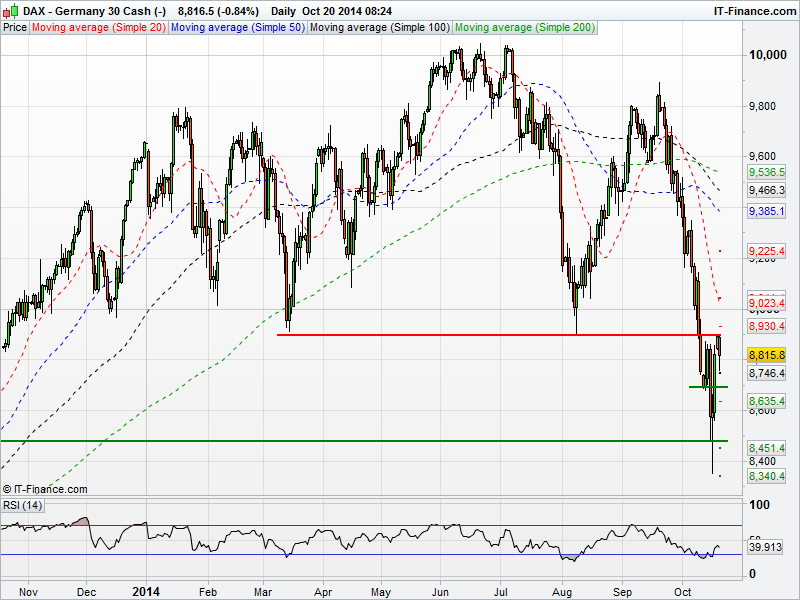Click the 2014 label on time axis
The width and height of the screenshot is (800, 600).
tap(146, 592)
